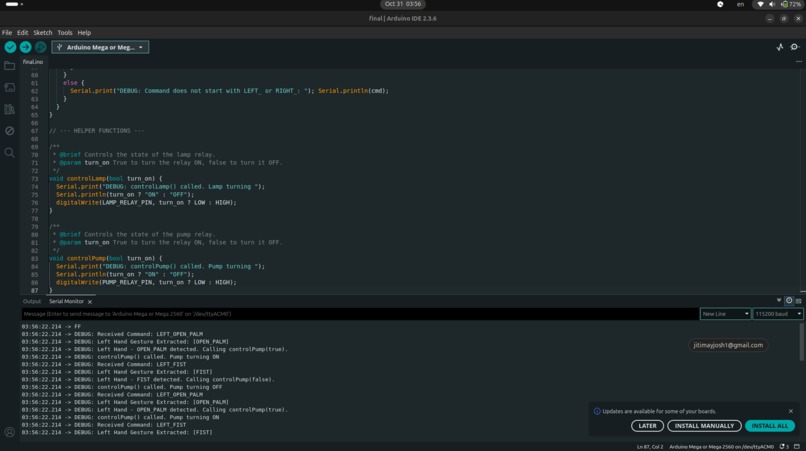Open the Tools menu

[65, 32]
